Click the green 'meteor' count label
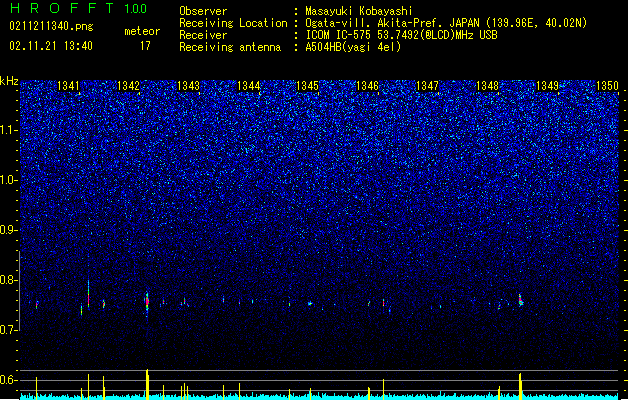Screen dimensions: 629x400 point(142,31)
